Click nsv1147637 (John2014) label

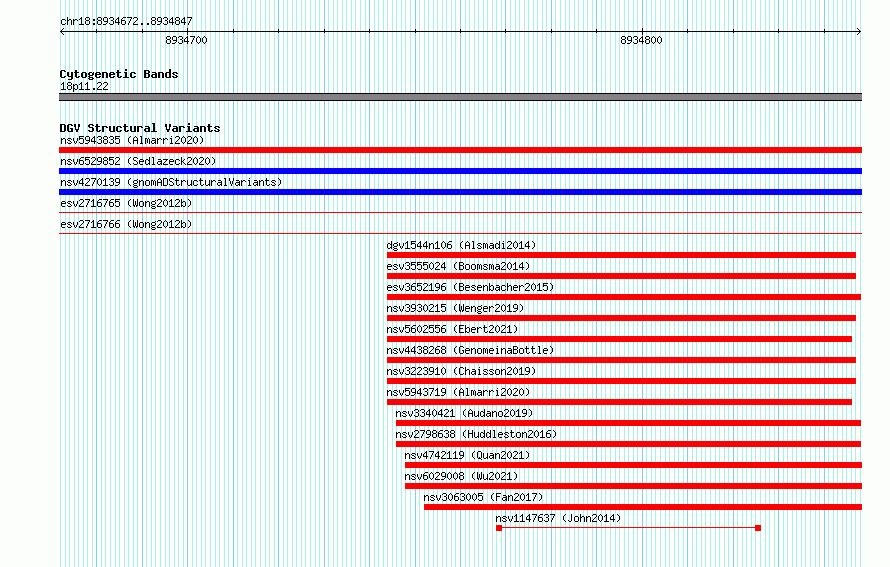[558, 518]
